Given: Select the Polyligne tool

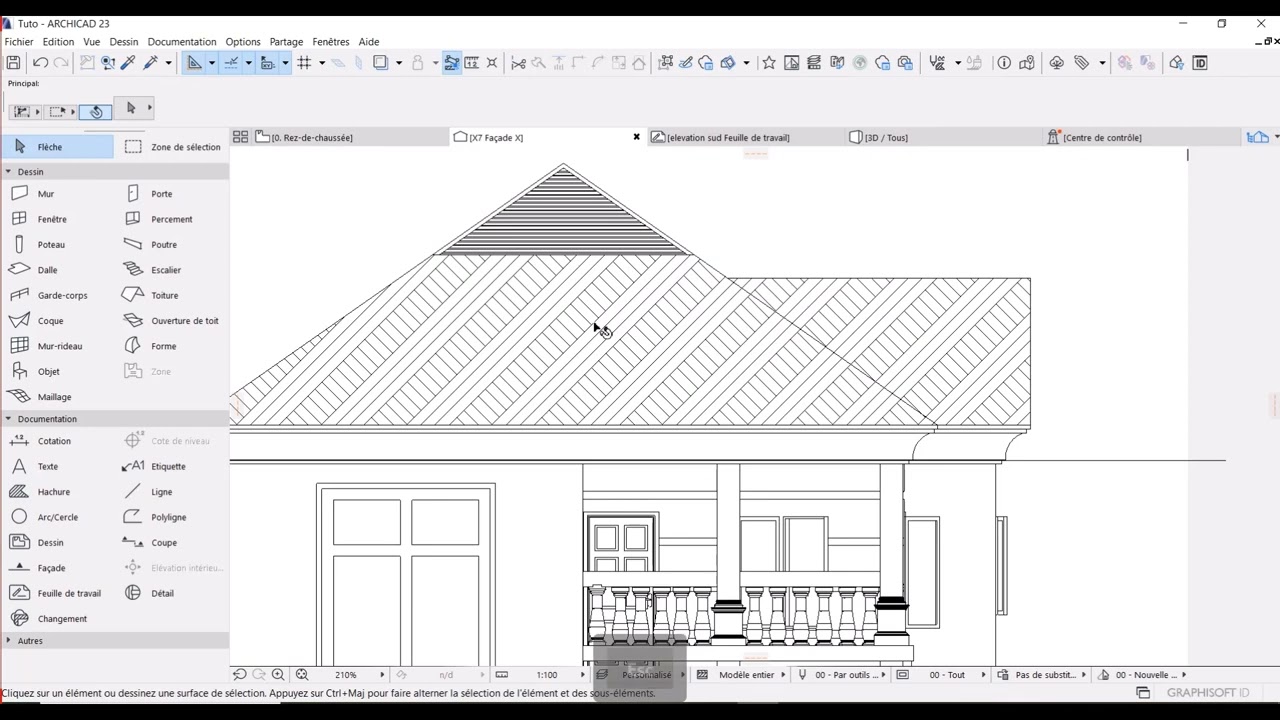Looking at the screenshot, I should pos(172,517).
